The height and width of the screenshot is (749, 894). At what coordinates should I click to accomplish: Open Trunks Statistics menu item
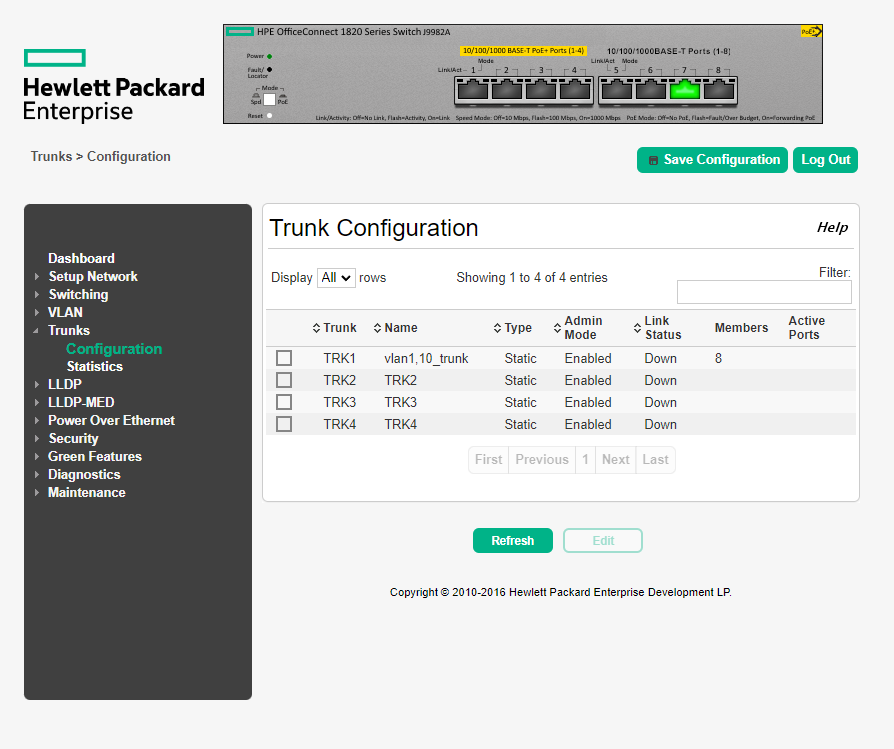[x=95, y=367]
